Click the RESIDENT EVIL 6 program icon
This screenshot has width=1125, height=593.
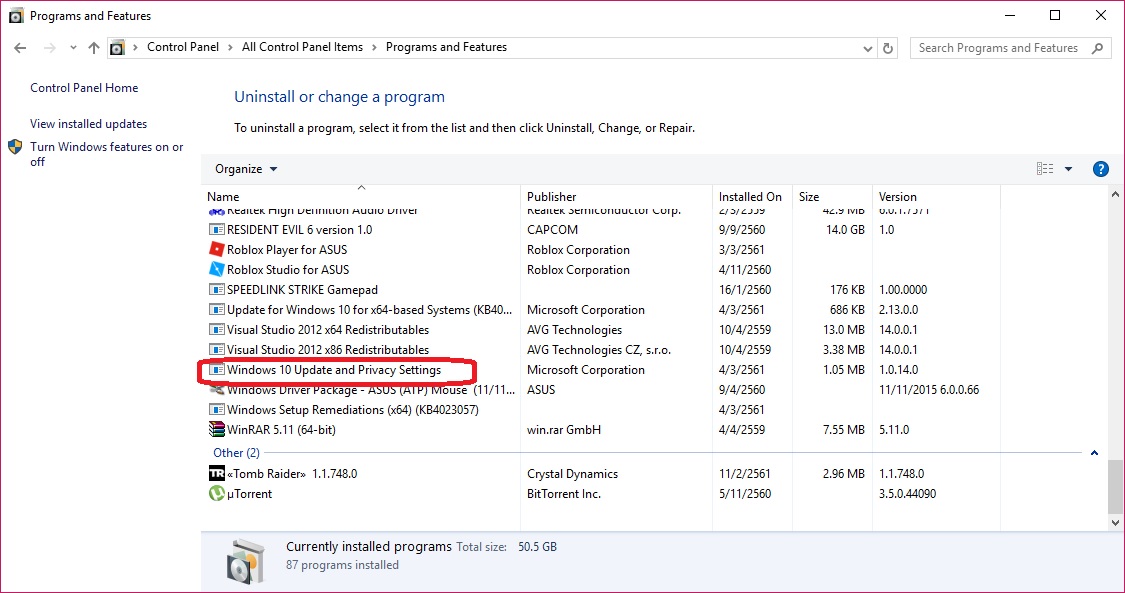[x=216, y=230]
